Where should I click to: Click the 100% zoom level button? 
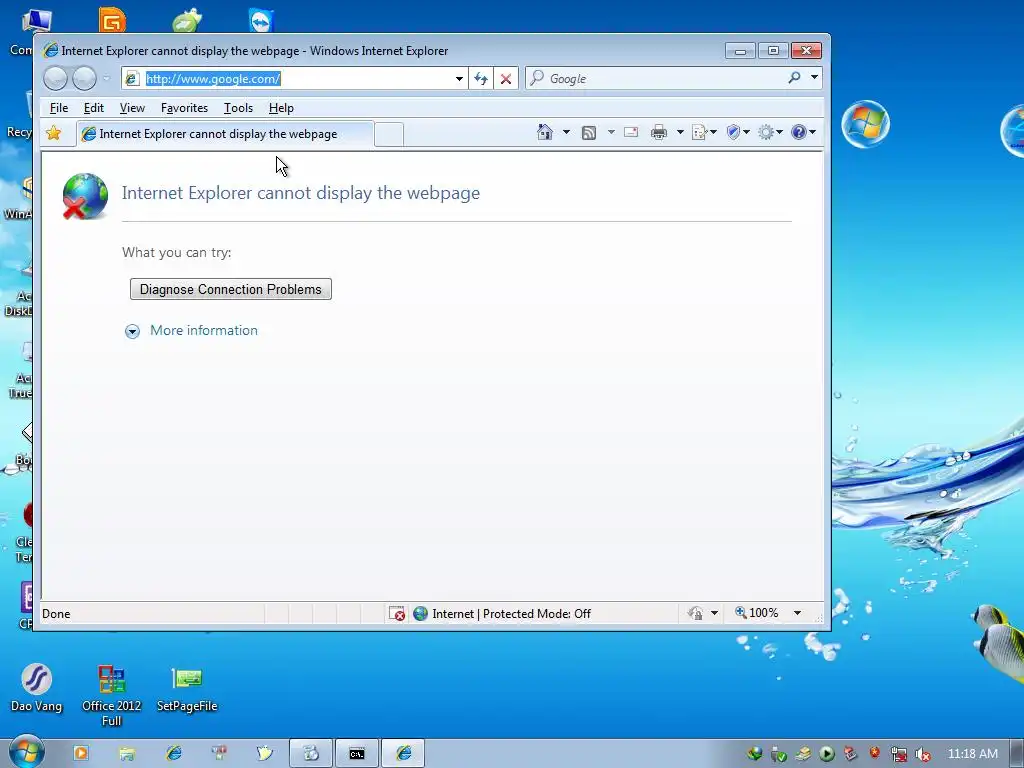tap(757, 613)
